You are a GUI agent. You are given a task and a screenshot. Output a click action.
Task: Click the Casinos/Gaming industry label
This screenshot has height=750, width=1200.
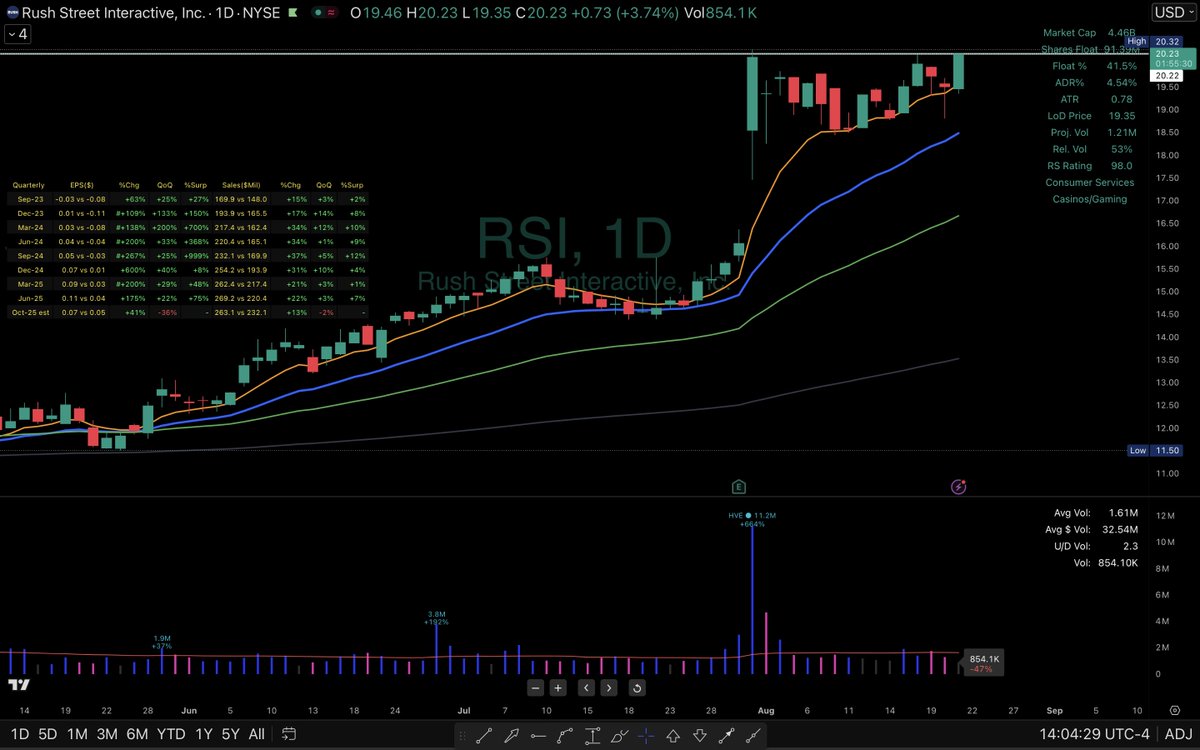pos(1089,199)
